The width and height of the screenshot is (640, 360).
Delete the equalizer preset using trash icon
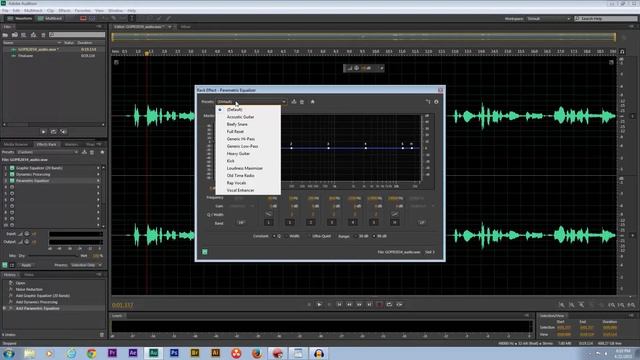302,102
